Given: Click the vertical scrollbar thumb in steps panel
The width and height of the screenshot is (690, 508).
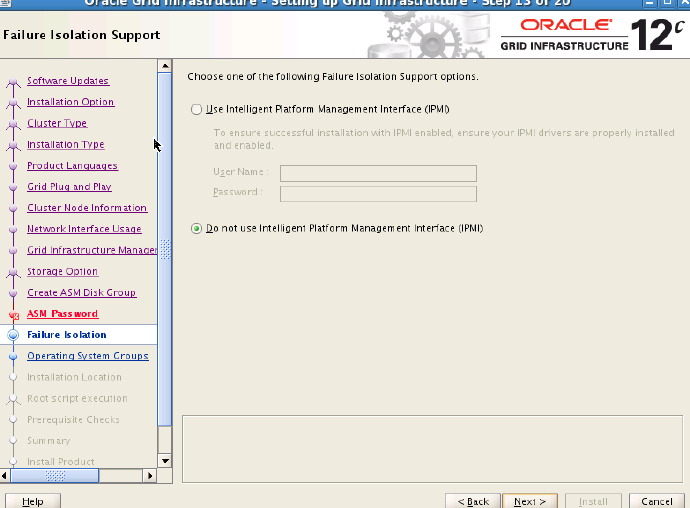Looking at the screenshot, I should (165, 250).
